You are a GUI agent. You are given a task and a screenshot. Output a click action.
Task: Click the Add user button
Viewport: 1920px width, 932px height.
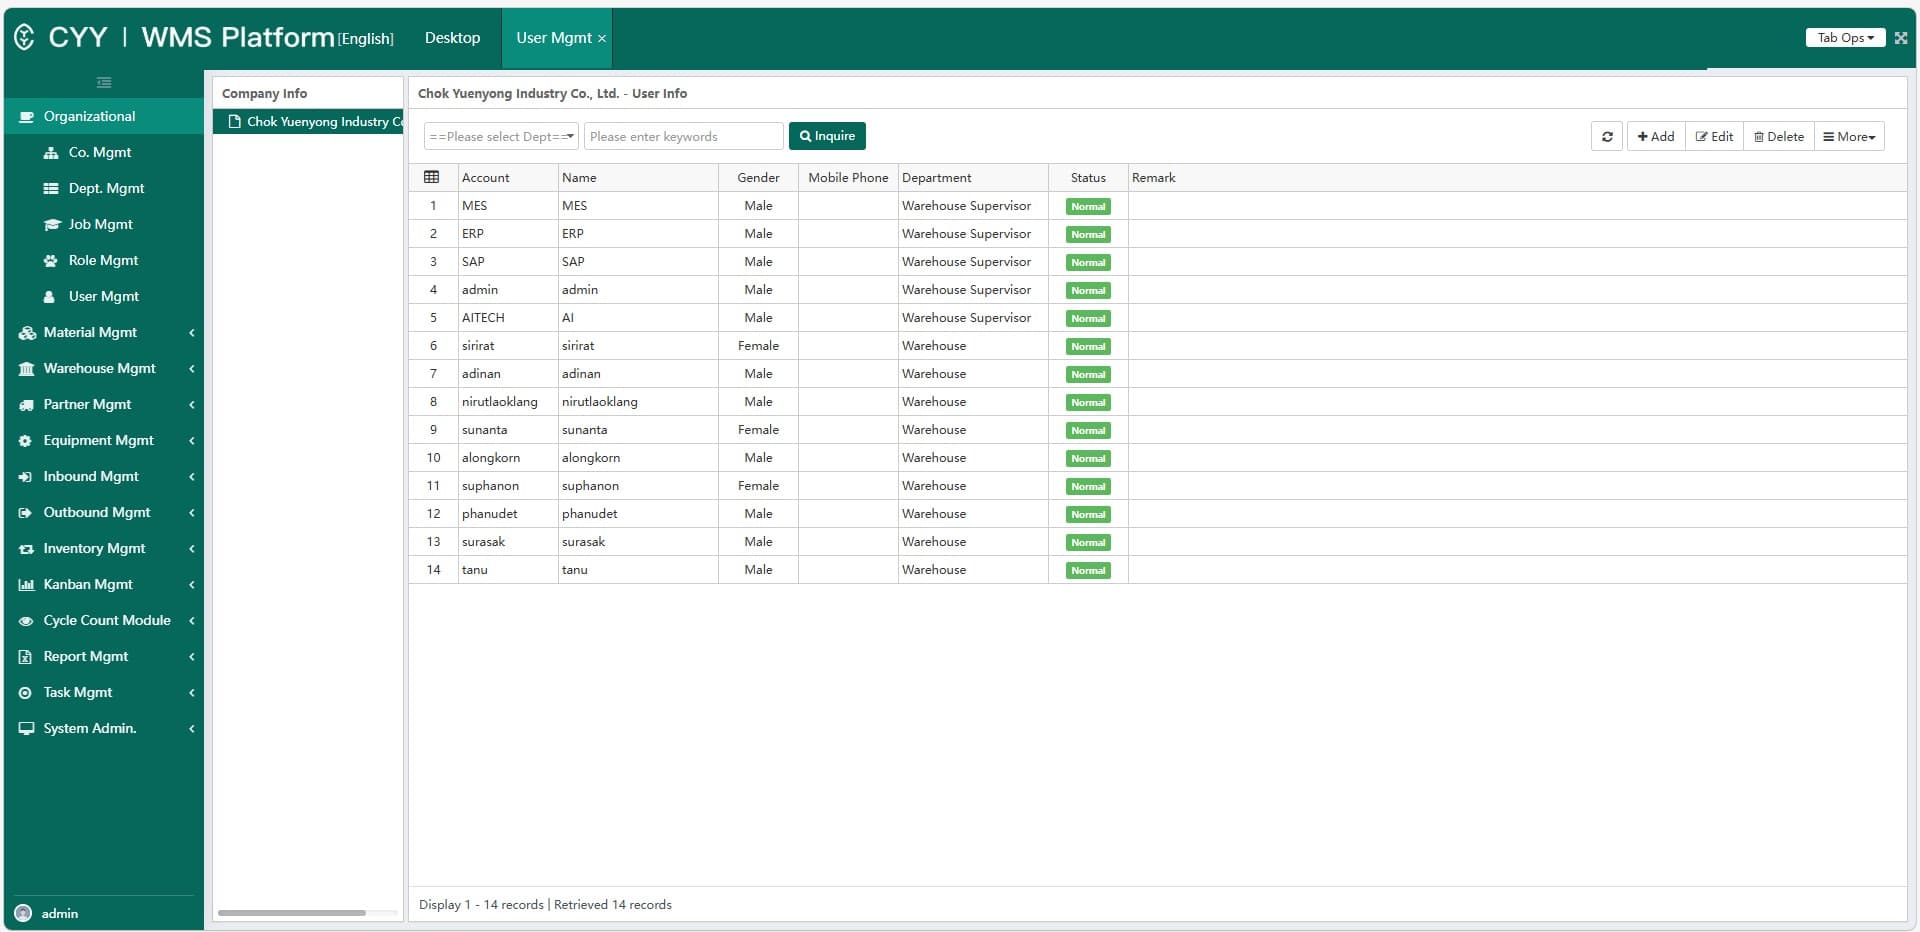pos(1656,137)
